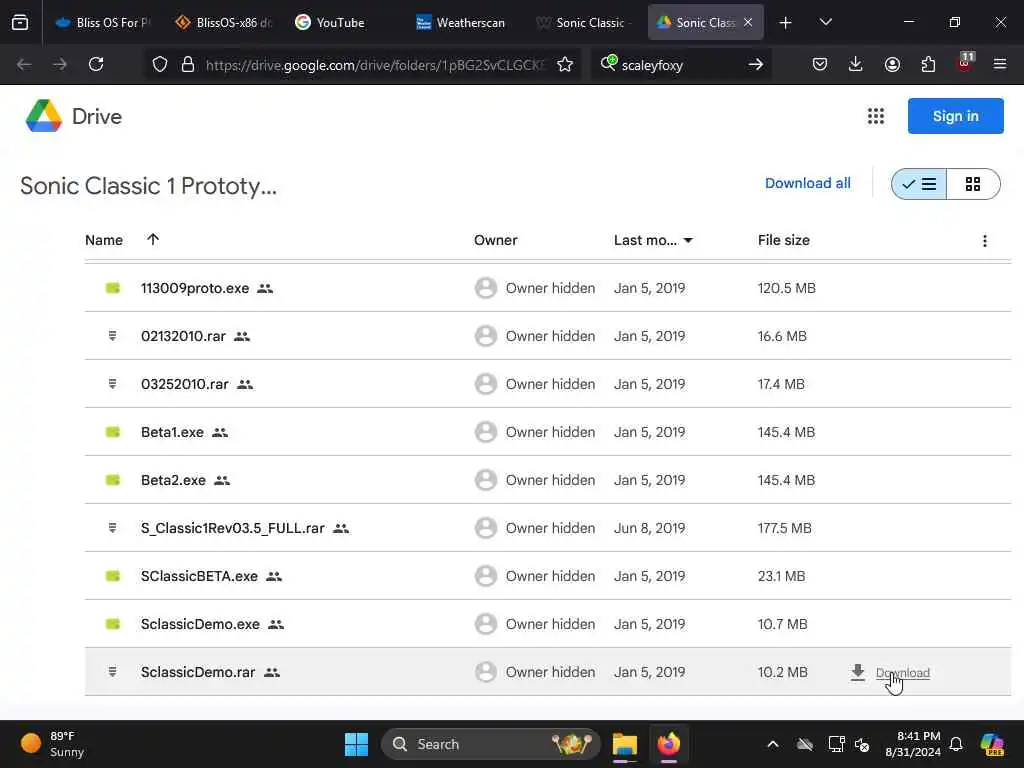
Task: Open the Last modified column dropdown
Action: coord(688,240)
